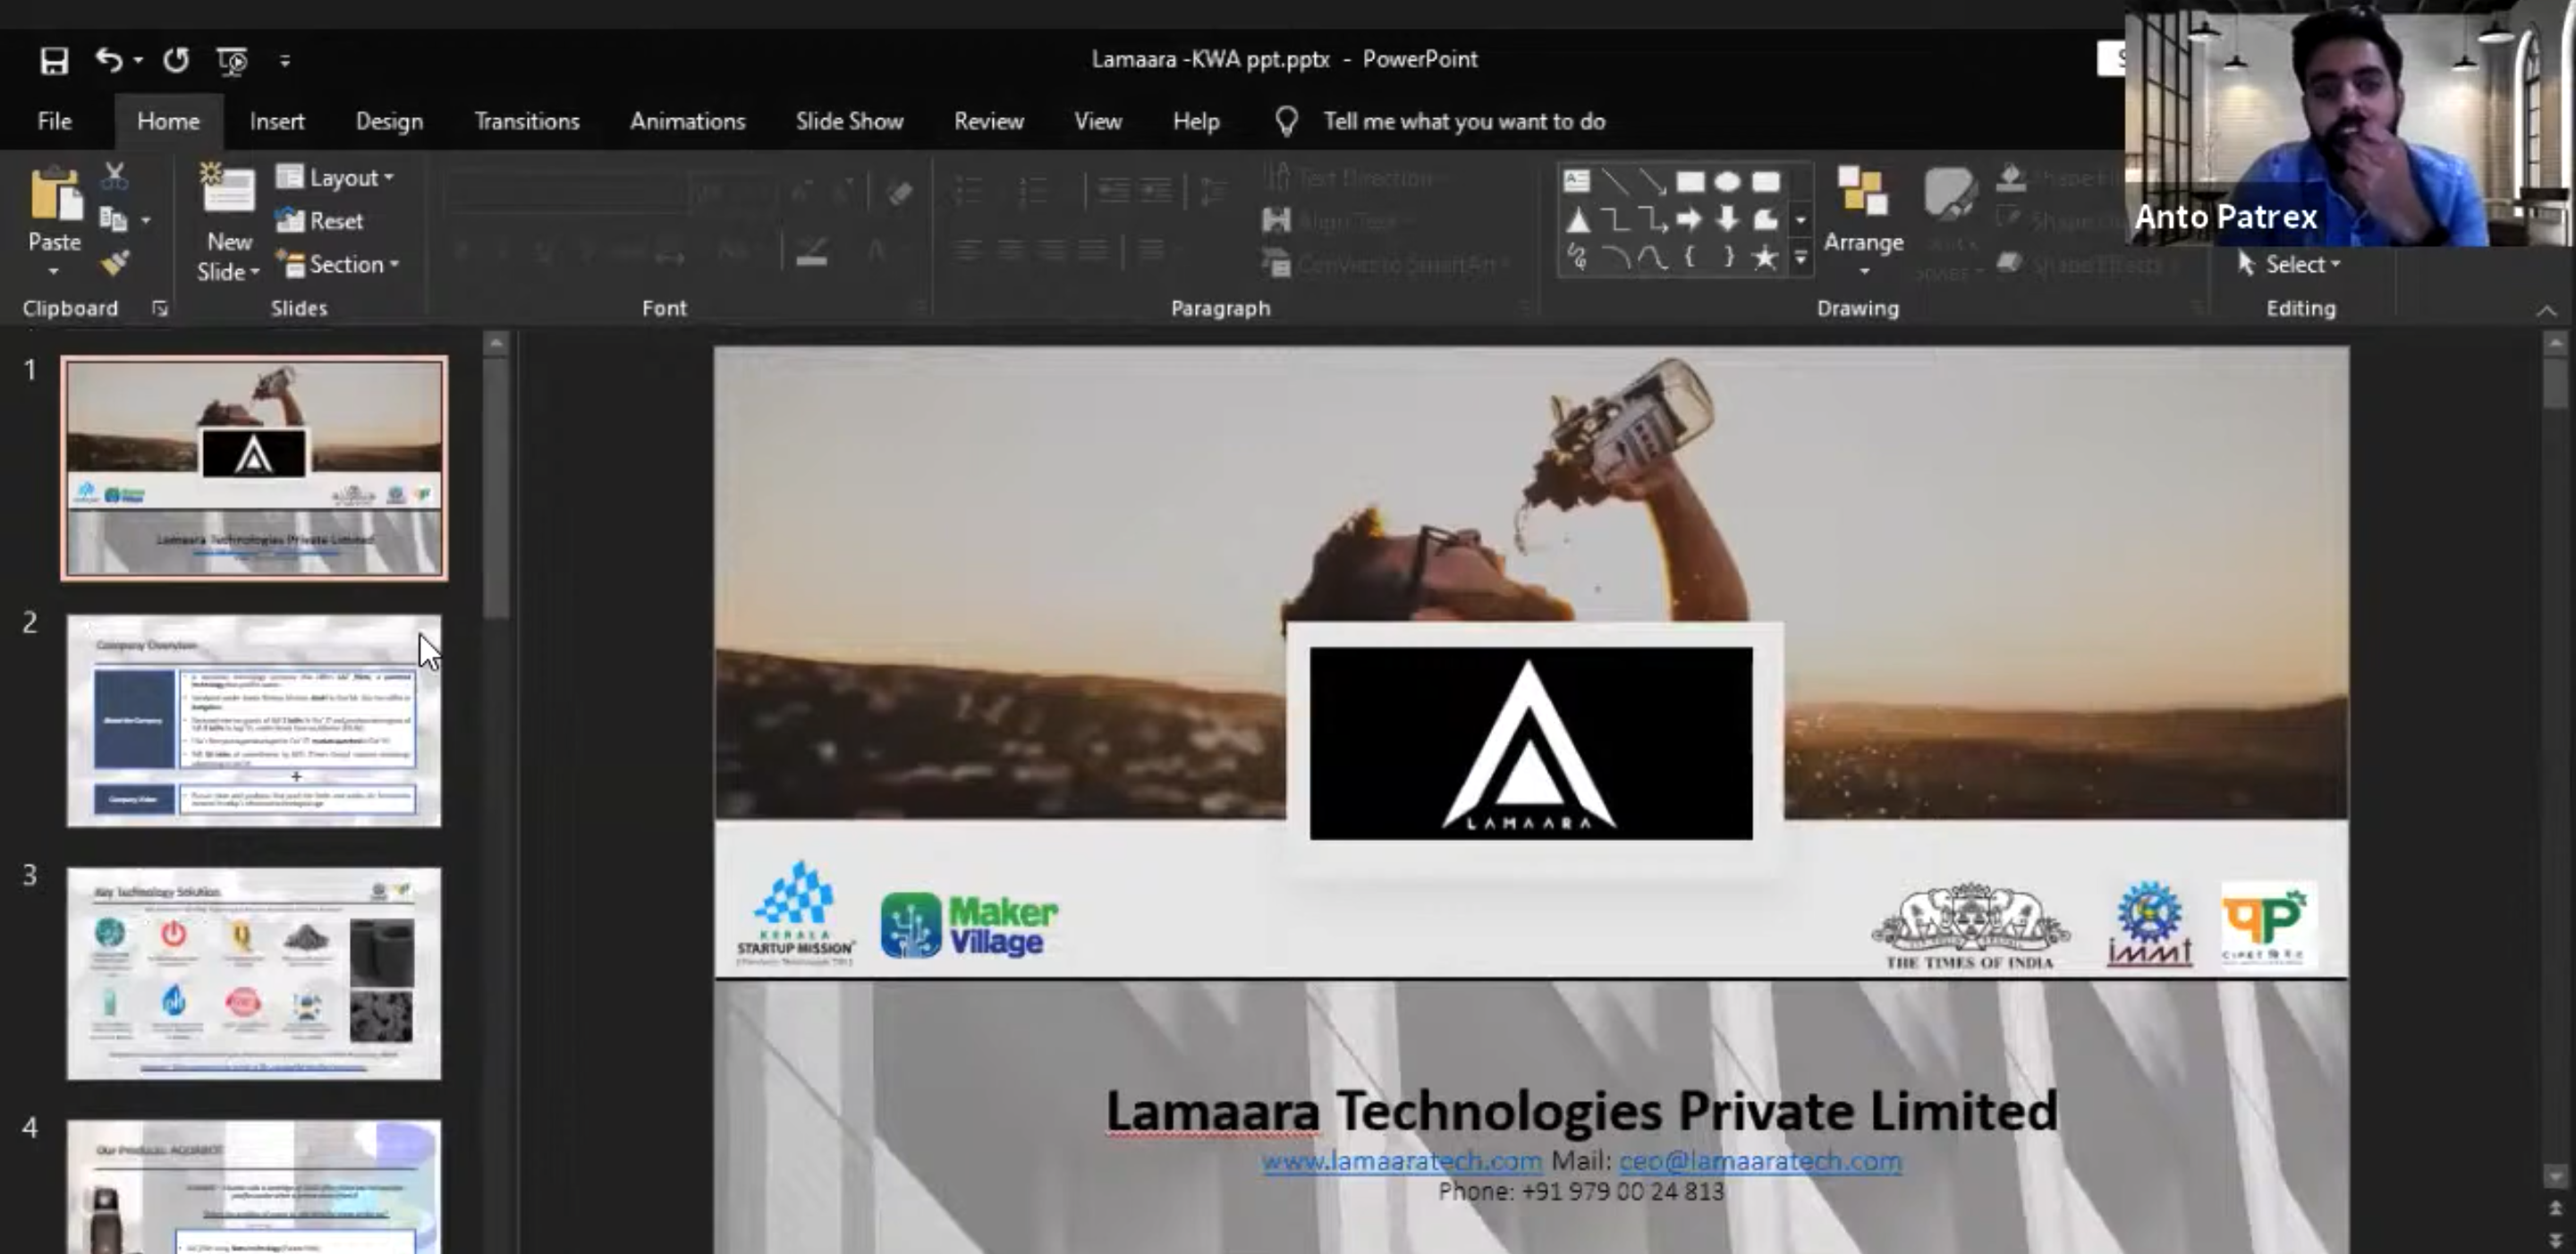Screen dimensions: 2576x1254
Task: Click the Lamaara logo image on slide
Action: [1531, 743]
